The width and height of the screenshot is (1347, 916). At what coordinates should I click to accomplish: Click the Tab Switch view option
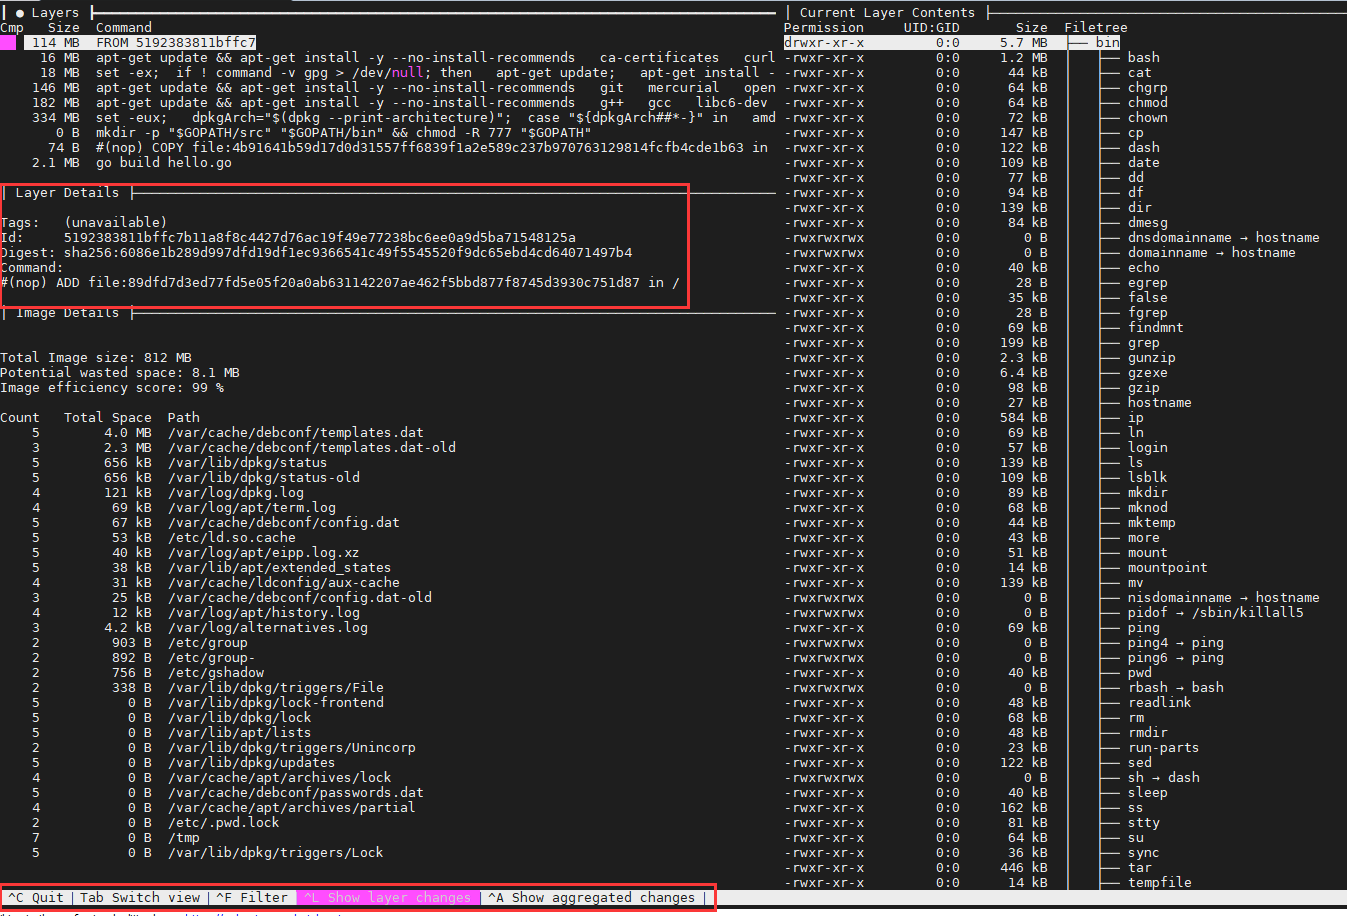pos(140,898)
